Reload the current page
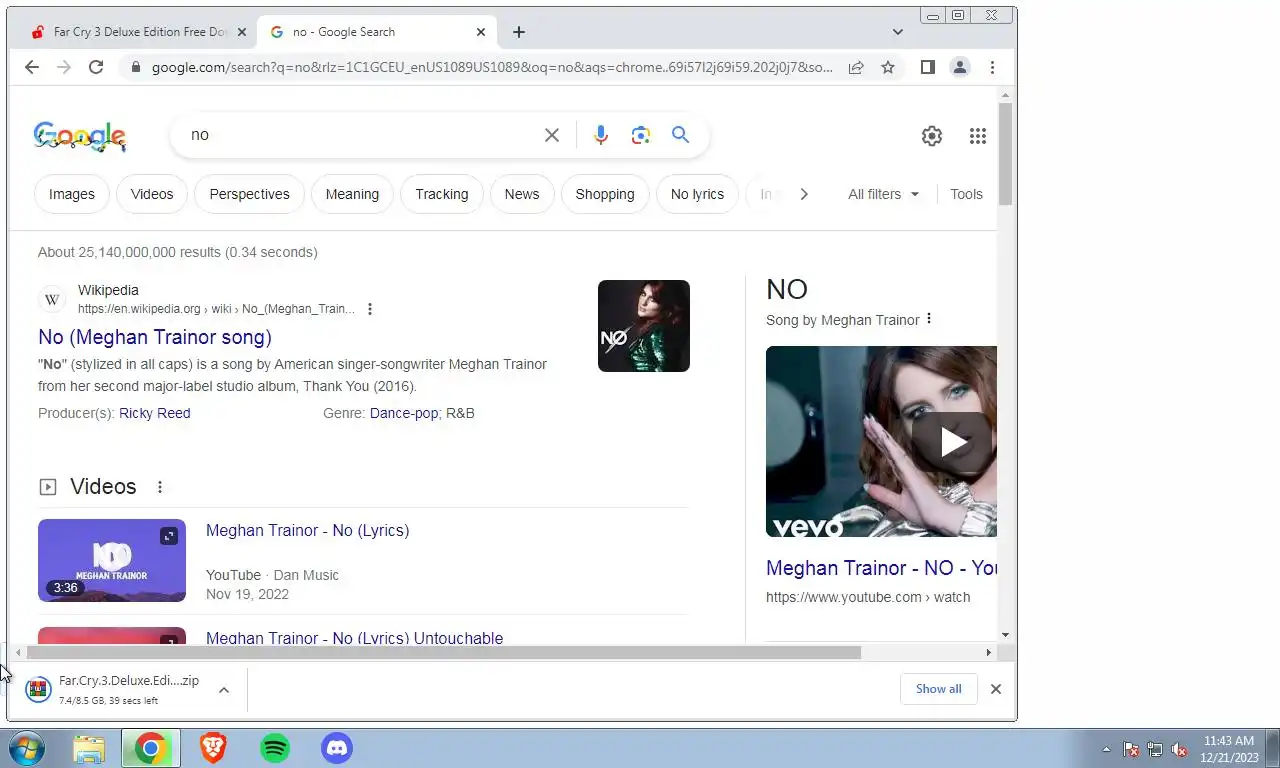 tap(96, 67)
